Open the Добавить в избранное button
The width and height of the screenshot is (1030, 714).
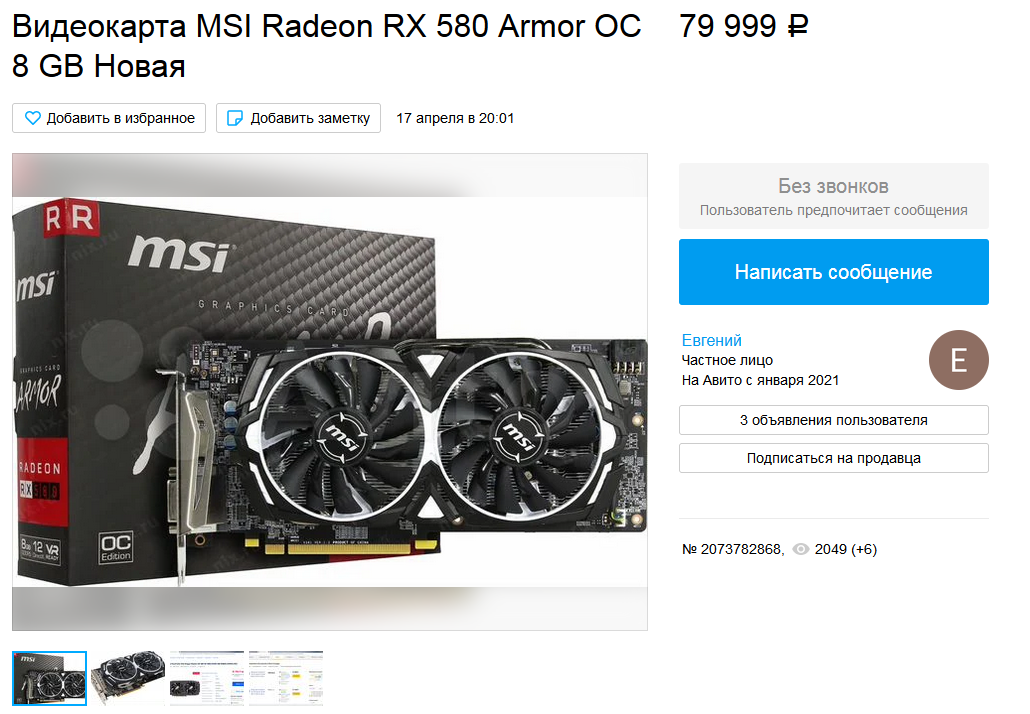point(109,118)
